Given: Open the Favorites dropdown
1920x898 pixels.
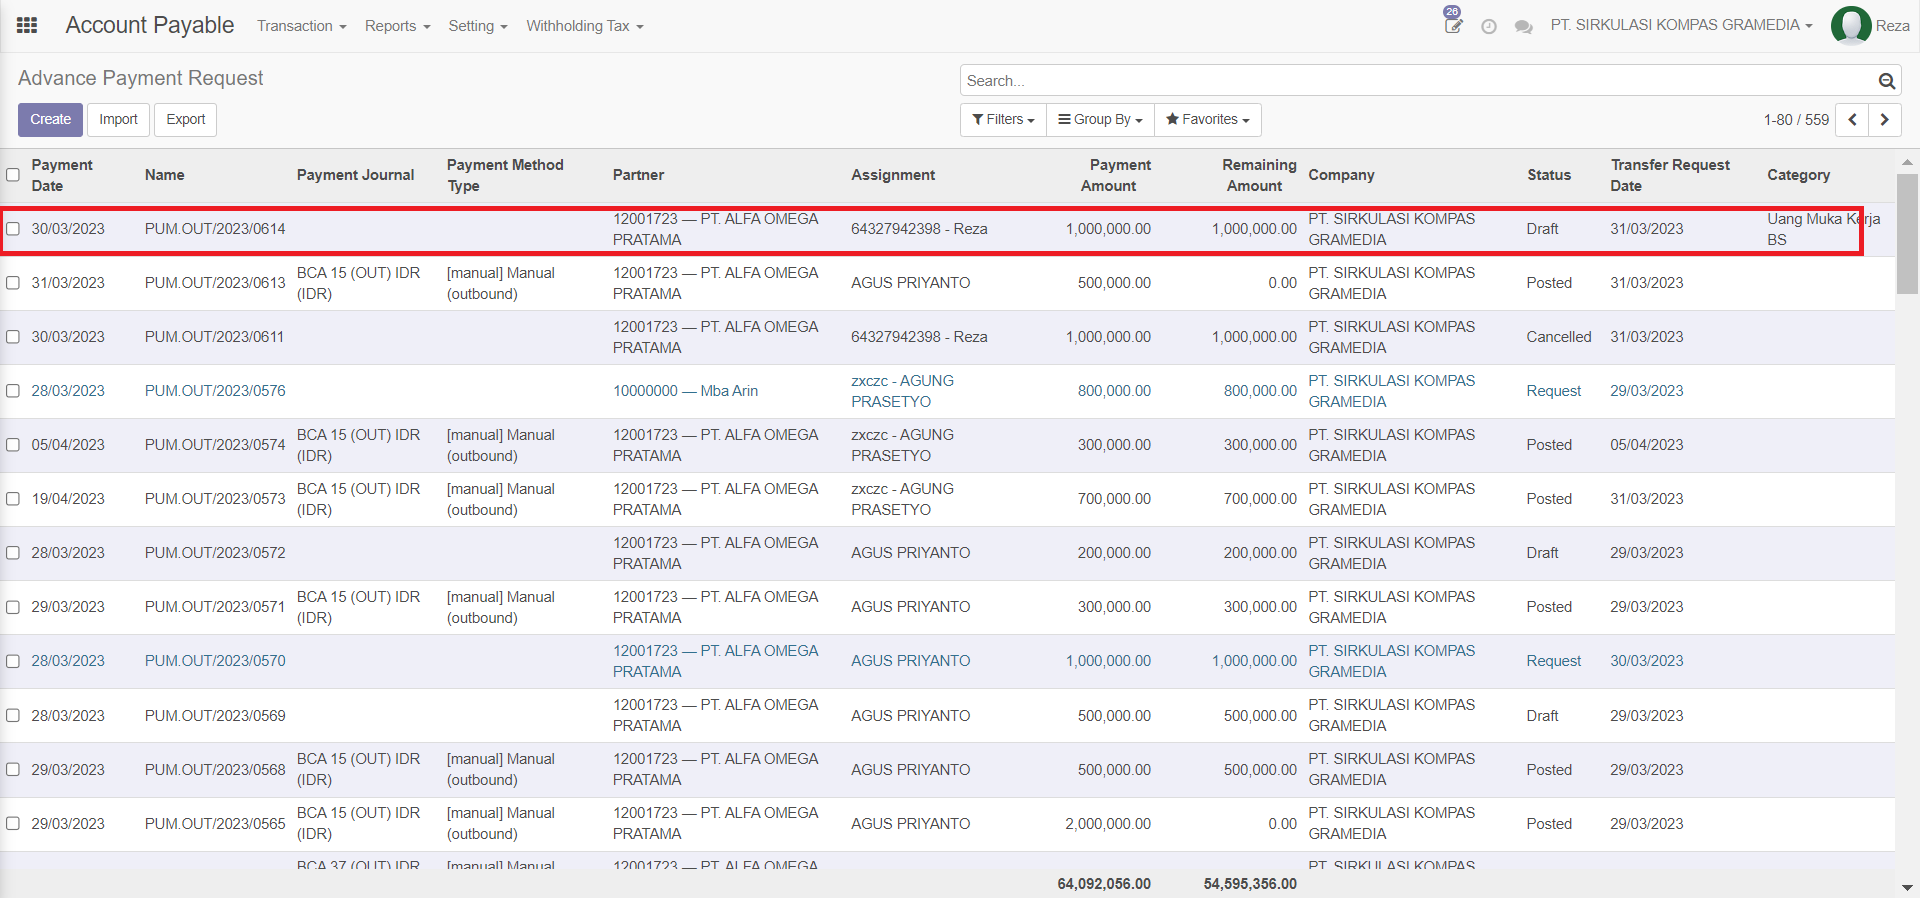Looking at the screenshot, I should click(x=1207, y=120).
